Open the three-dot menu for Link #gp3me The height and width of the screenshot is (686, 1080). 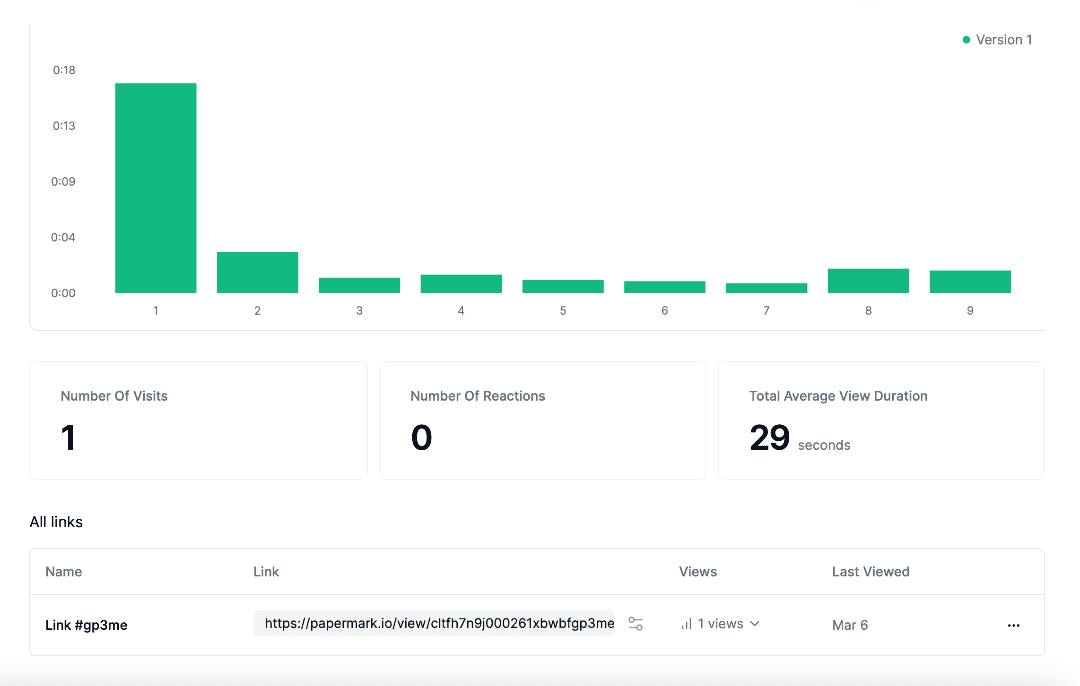point(1013,625)
